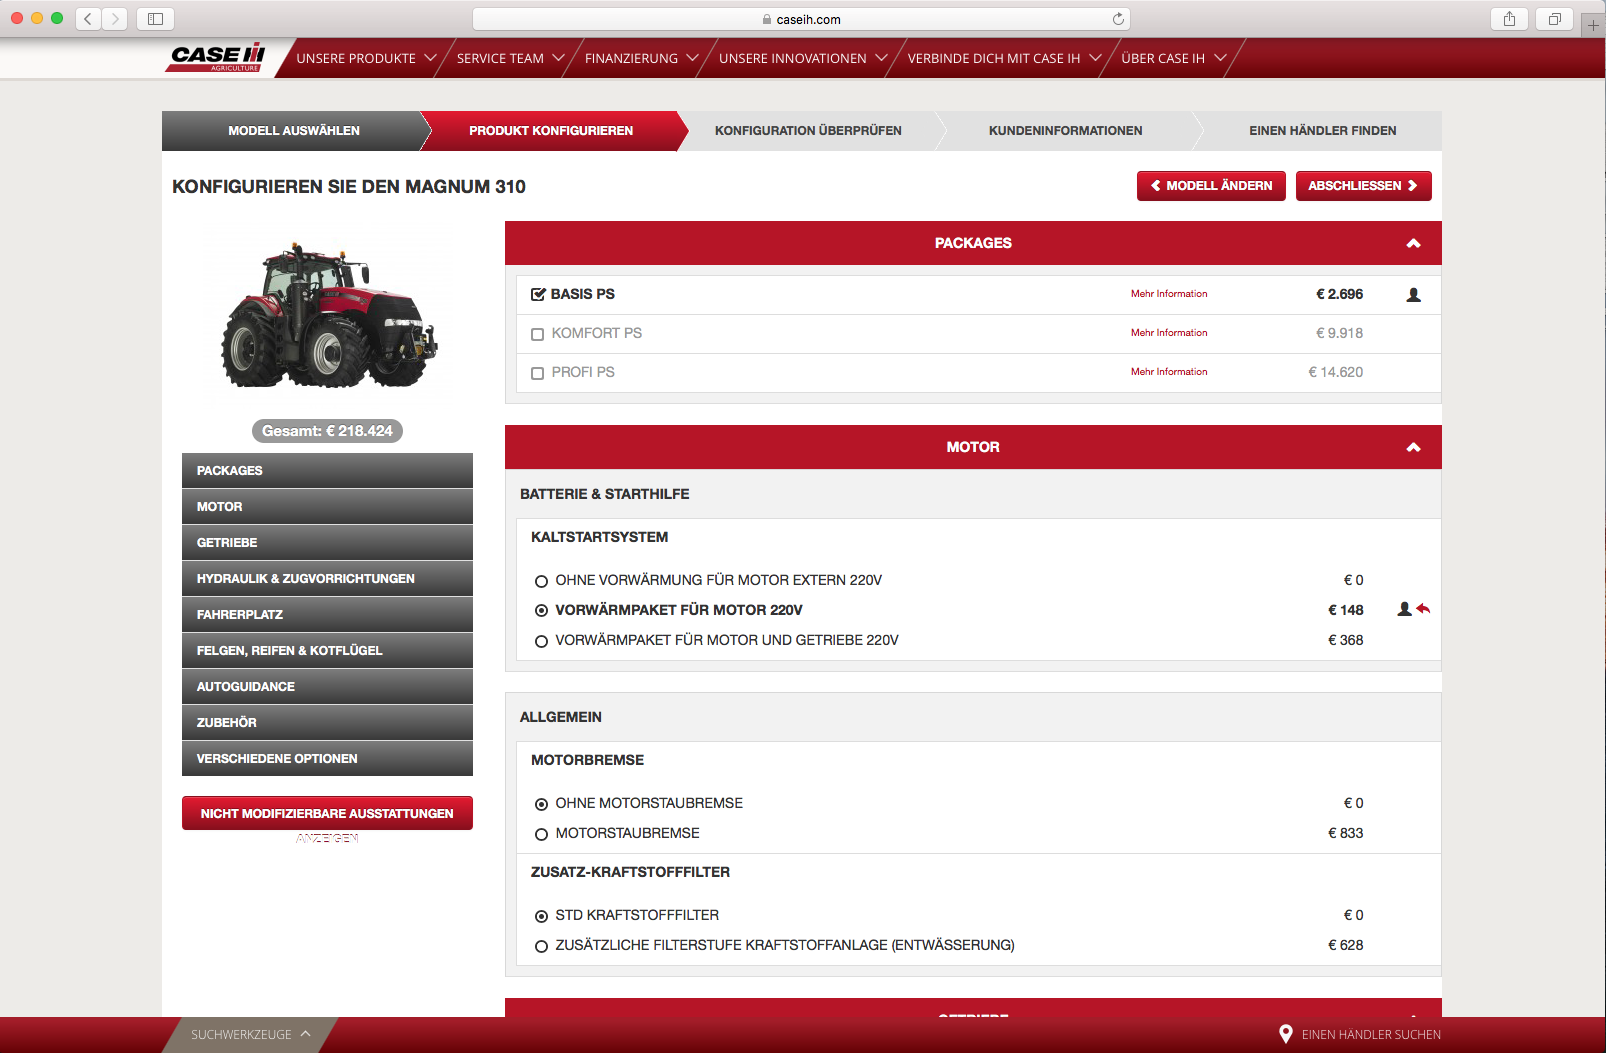Select Vorwärmpaket für Motor 220V radio
Screen dimensions: 1606x1053
(x=541, y=611)
